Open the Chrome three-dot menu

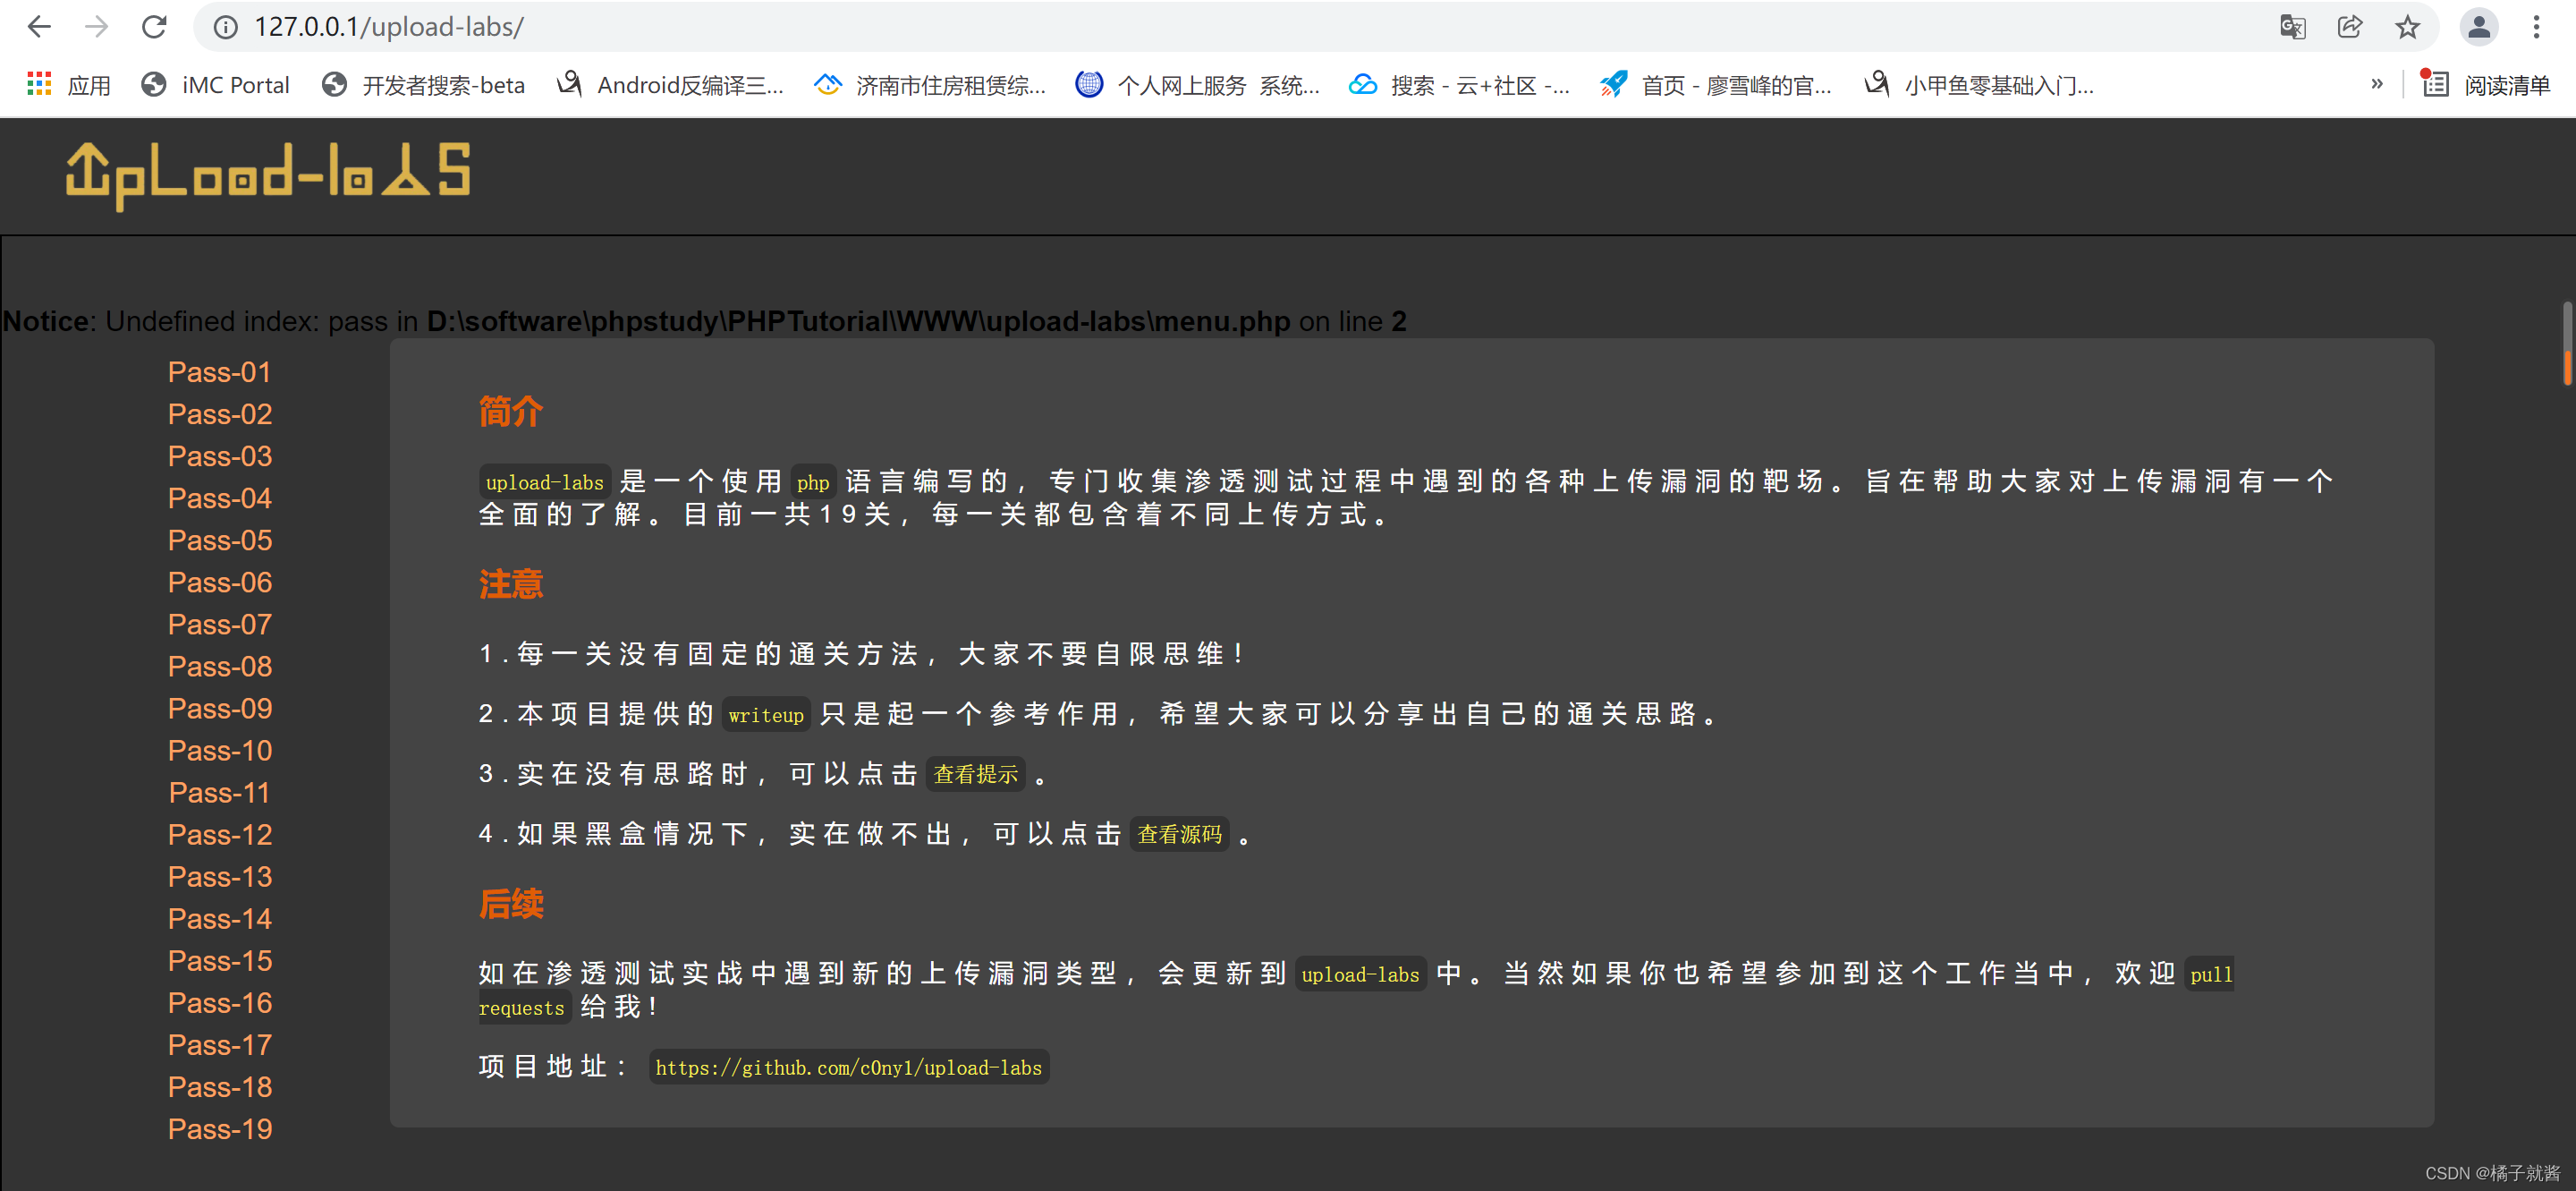[2536, 27]
